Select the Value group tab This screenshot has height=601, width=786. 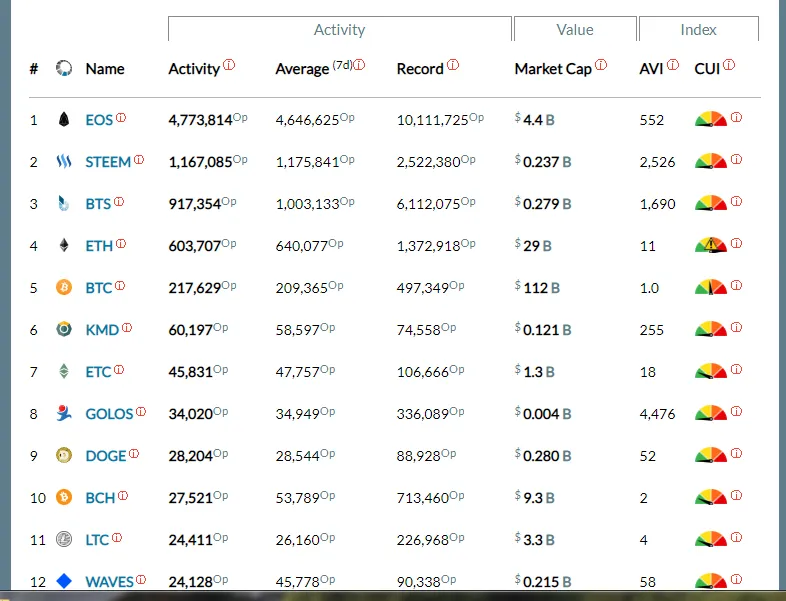[575, 30]
